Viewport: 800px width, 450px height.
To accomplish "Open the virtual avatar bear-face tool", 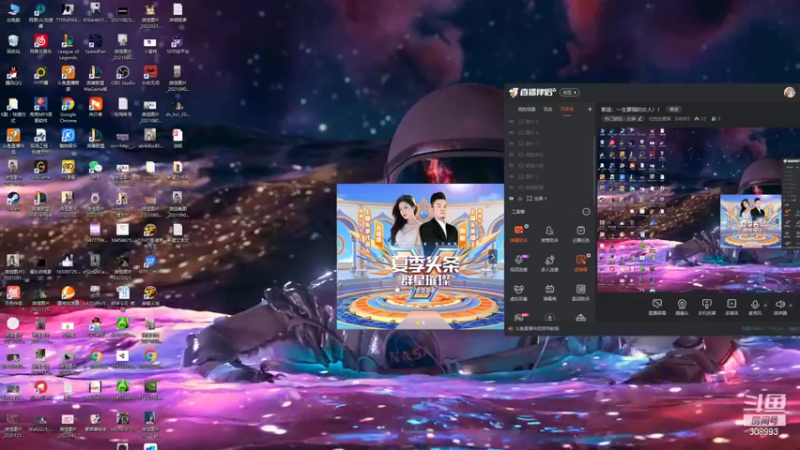I will pos(518,292).
